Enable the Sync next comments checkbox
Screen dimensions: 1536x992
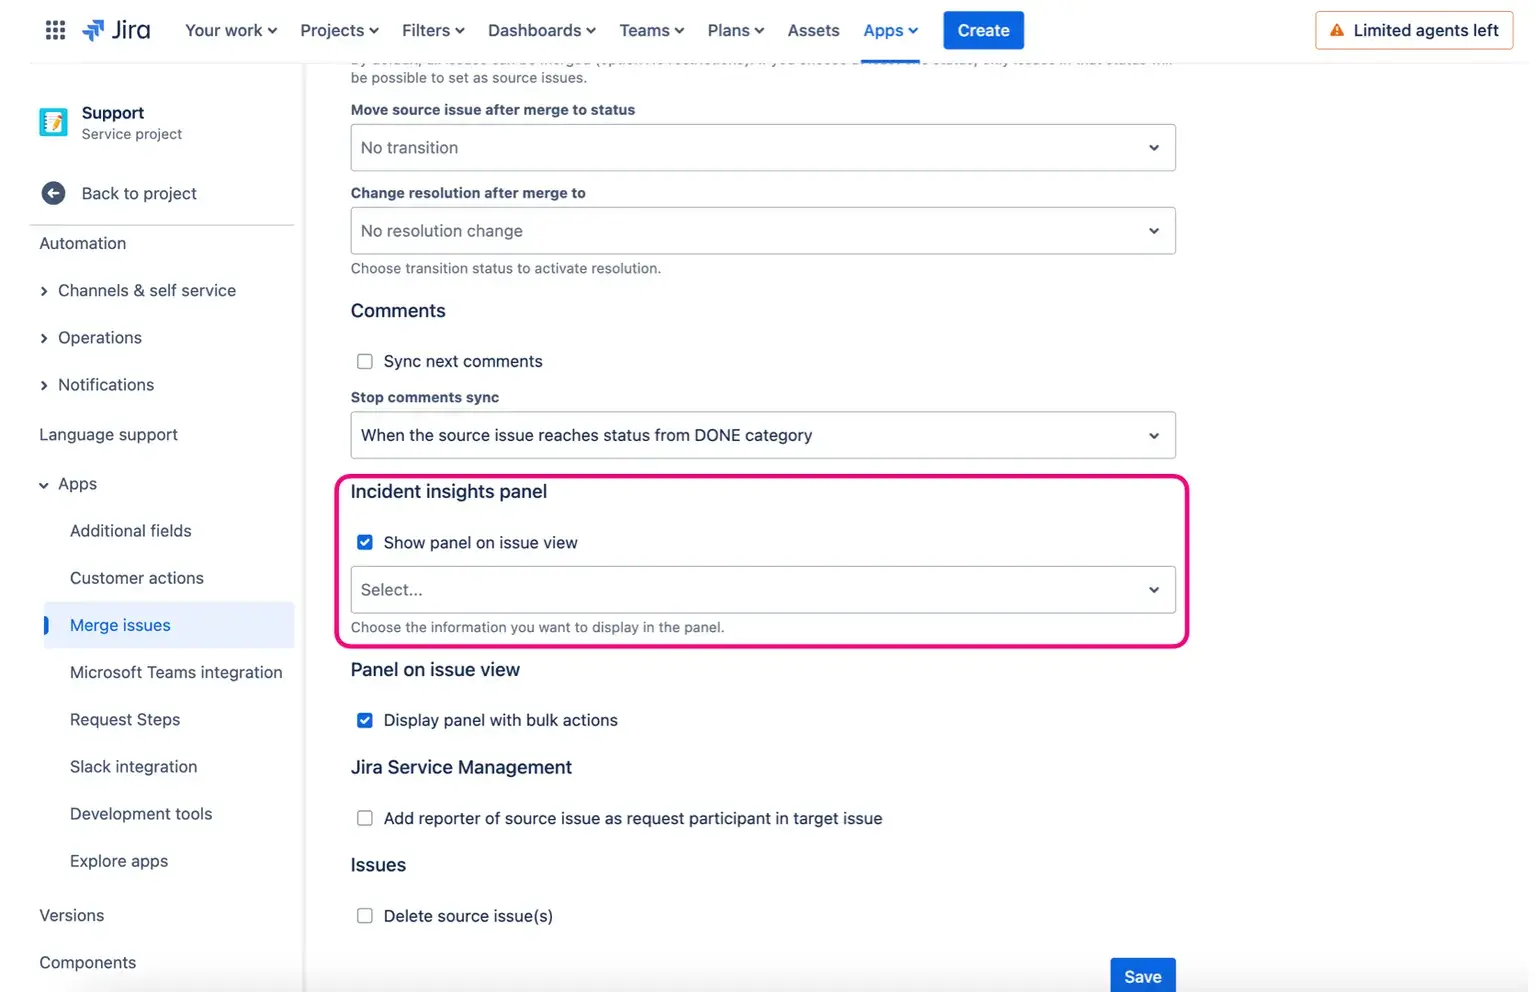[x=365, y=361]
